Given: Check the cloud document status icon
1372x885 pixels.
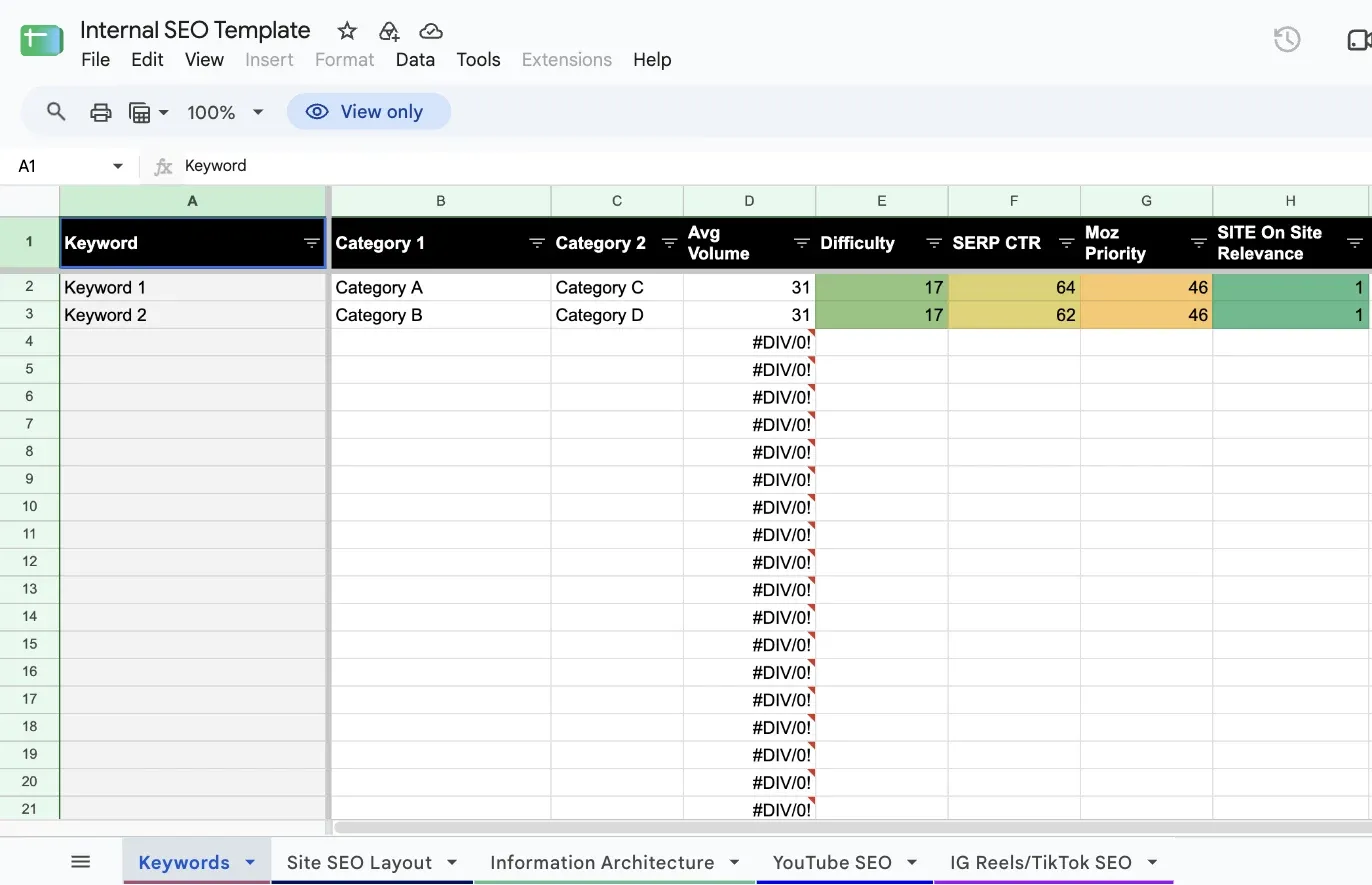Looking at the screenshot, I should click(431, 31).
